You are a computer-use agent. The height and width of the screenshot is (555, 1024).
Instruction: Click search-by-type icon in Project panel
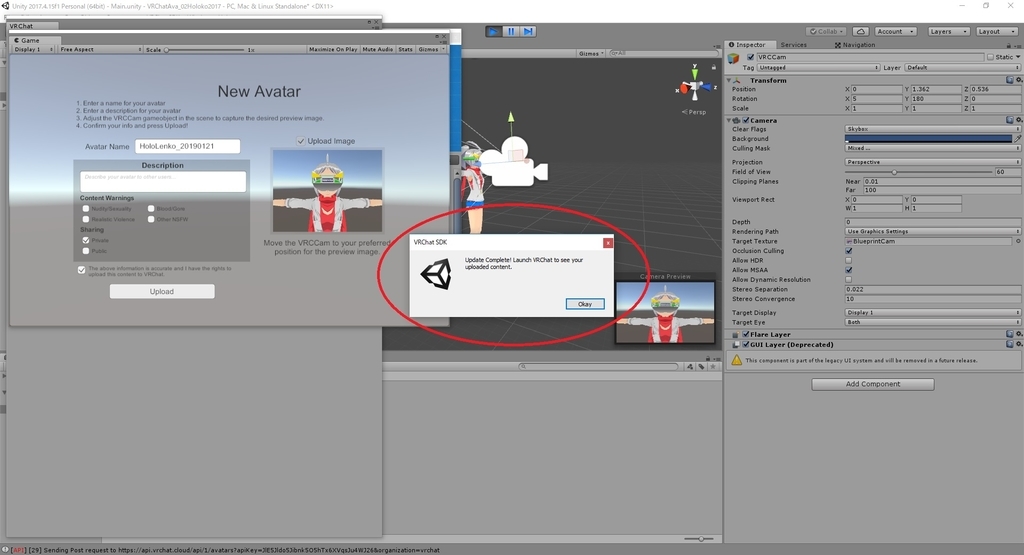point(690,366)
